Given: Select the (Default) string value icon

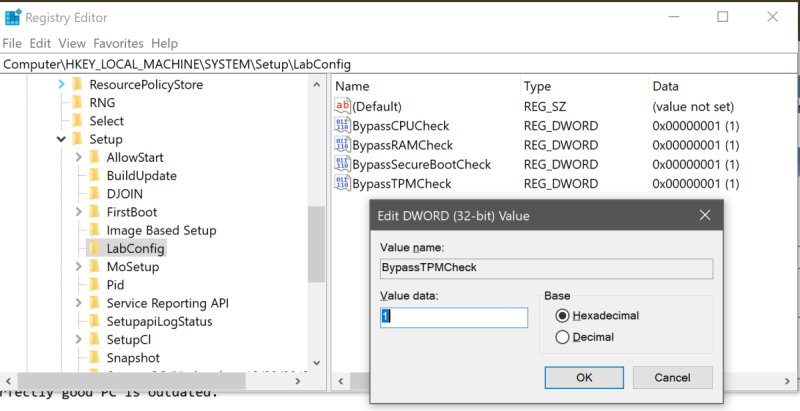Looking at the screenshot, I should click(x=342, y=106).
